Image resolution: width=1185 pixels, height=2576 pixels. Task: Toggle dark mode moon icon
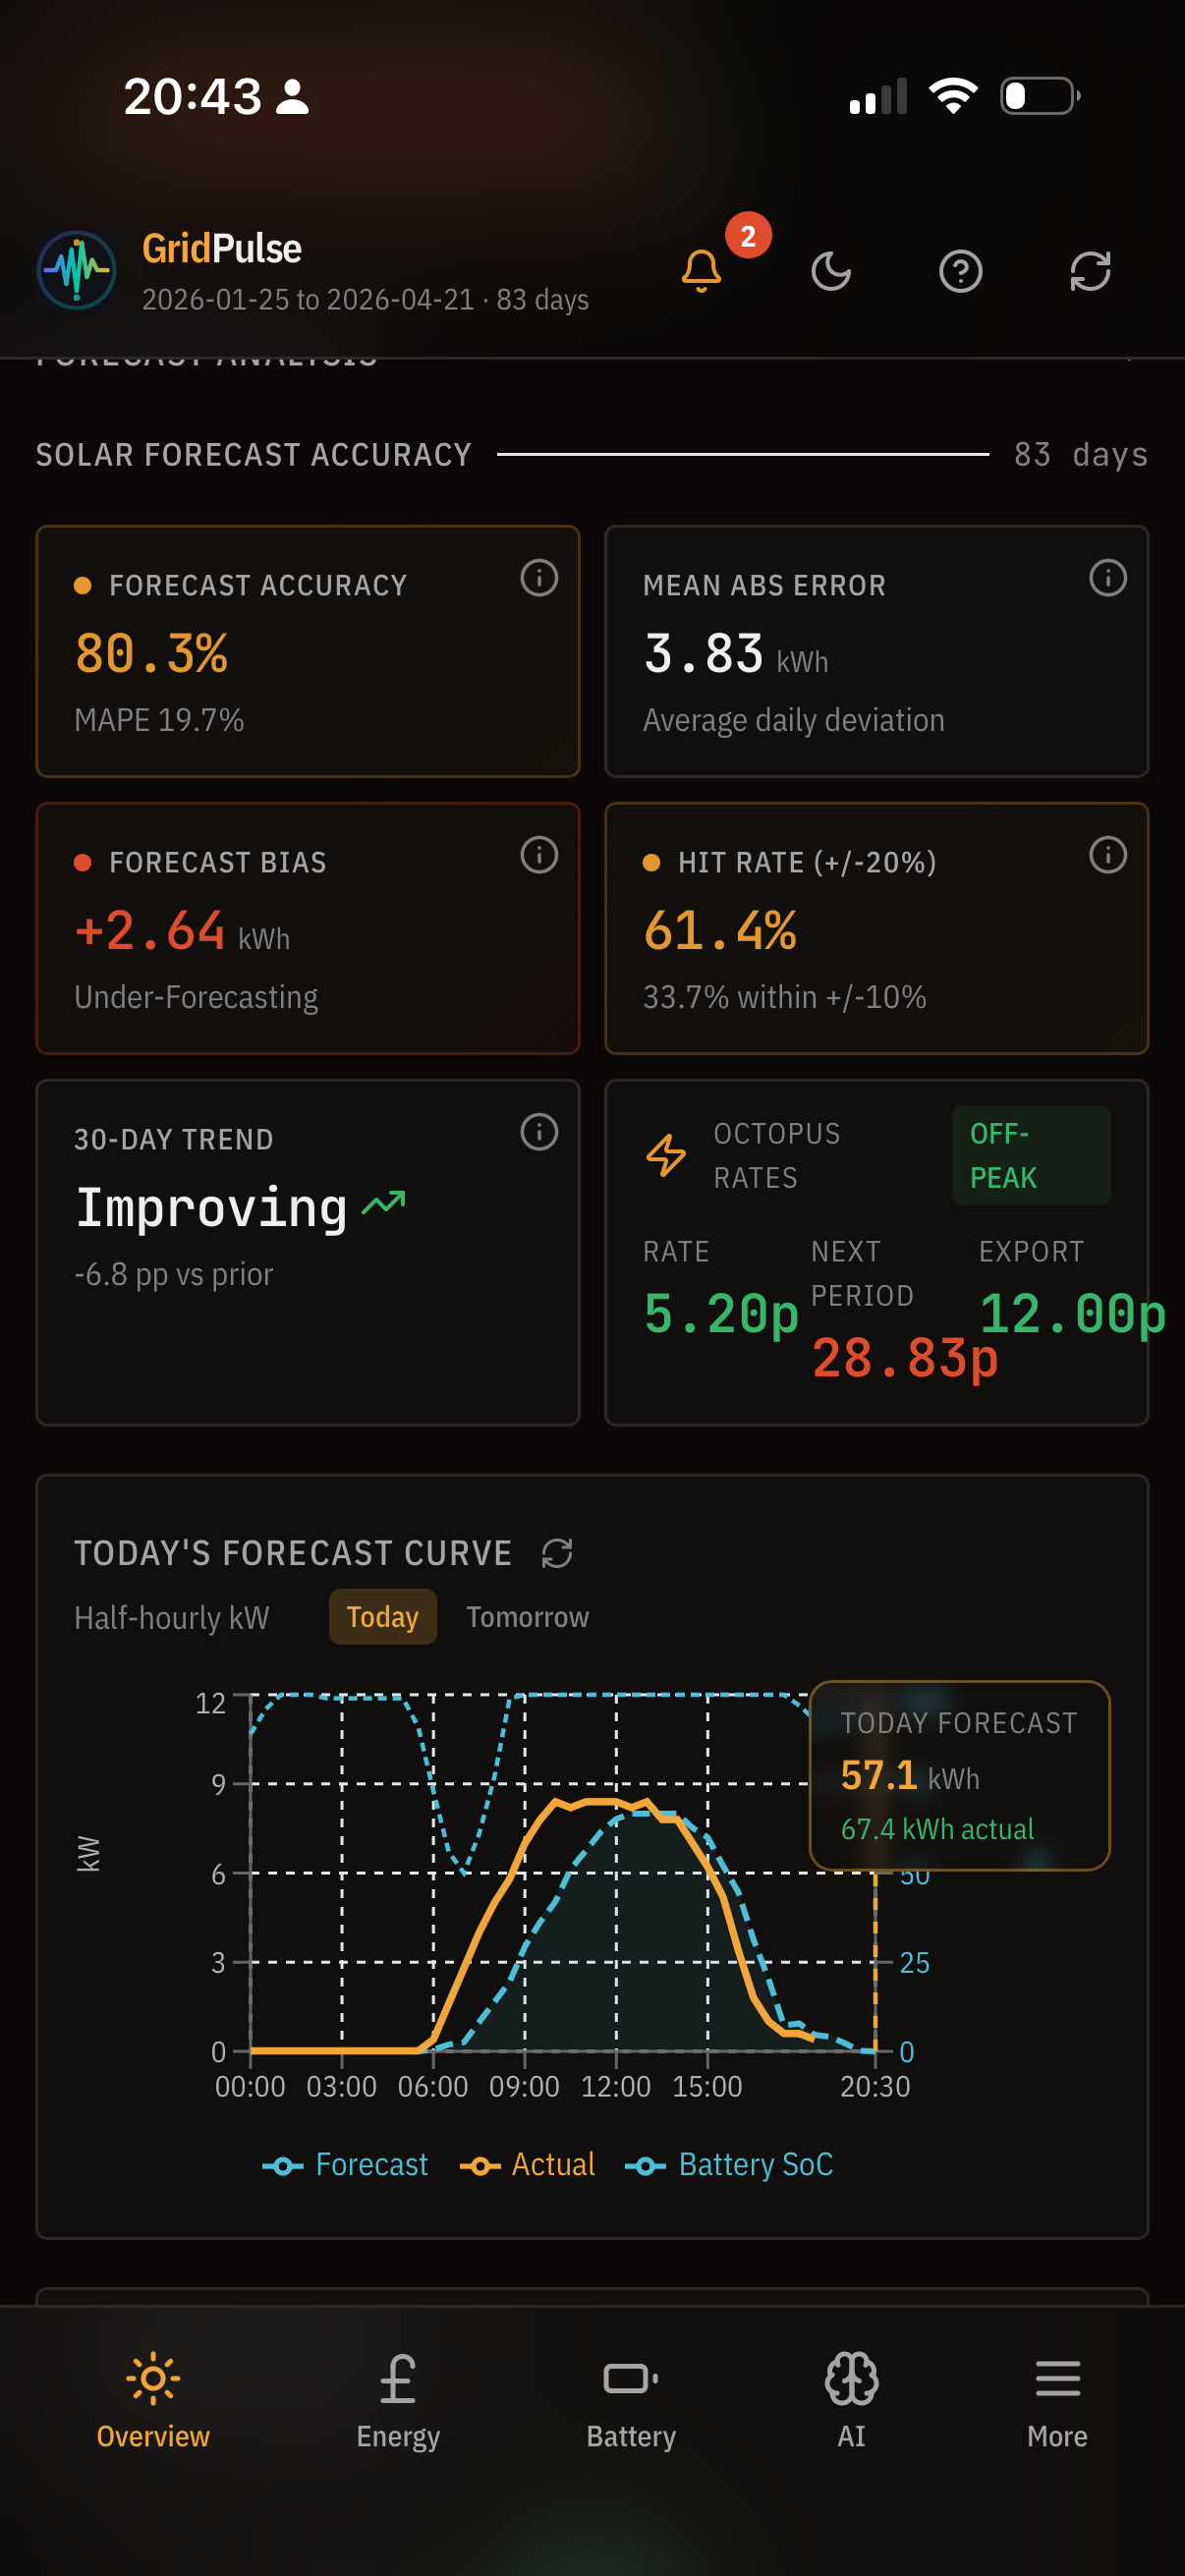click(831, 271)
